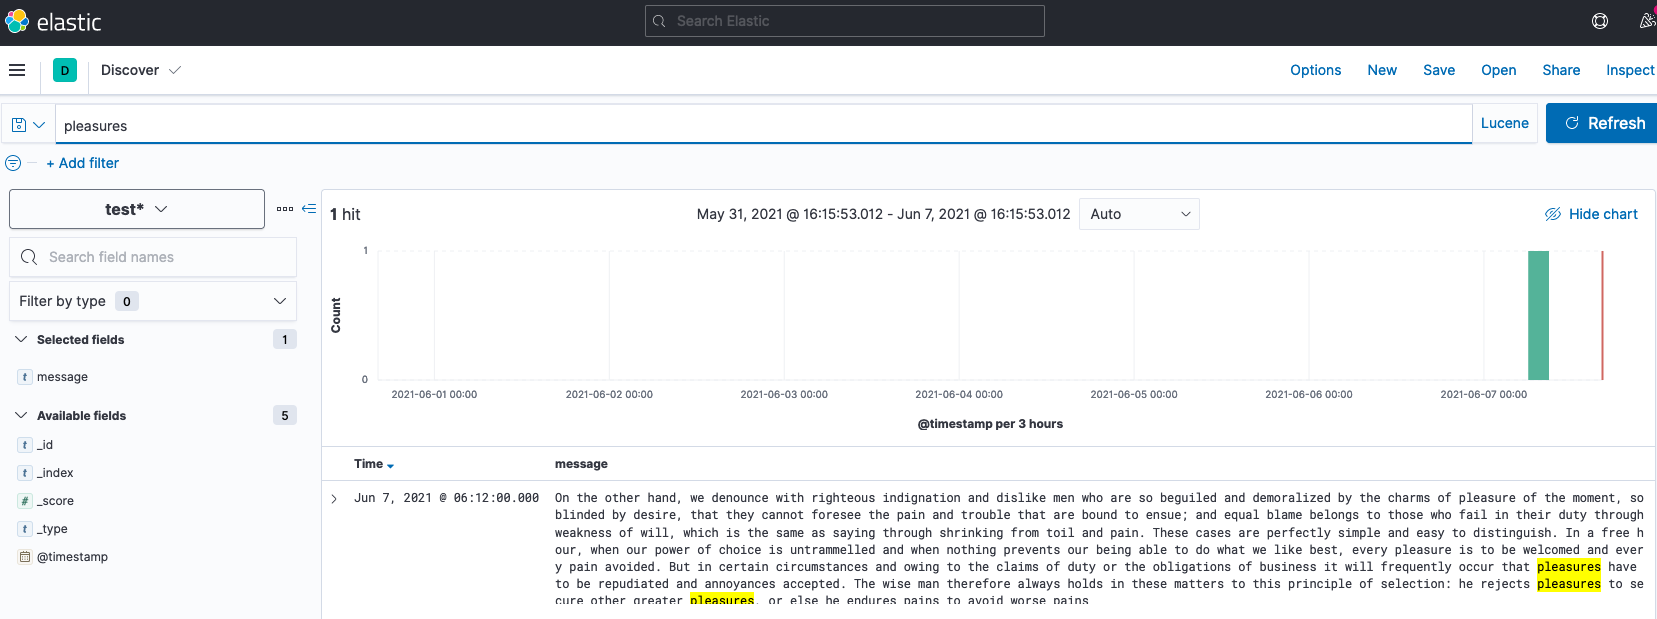The width and height of the screenshot is (1657, 619).
Task: Click the message column header
Action: (x=581, y=464)
